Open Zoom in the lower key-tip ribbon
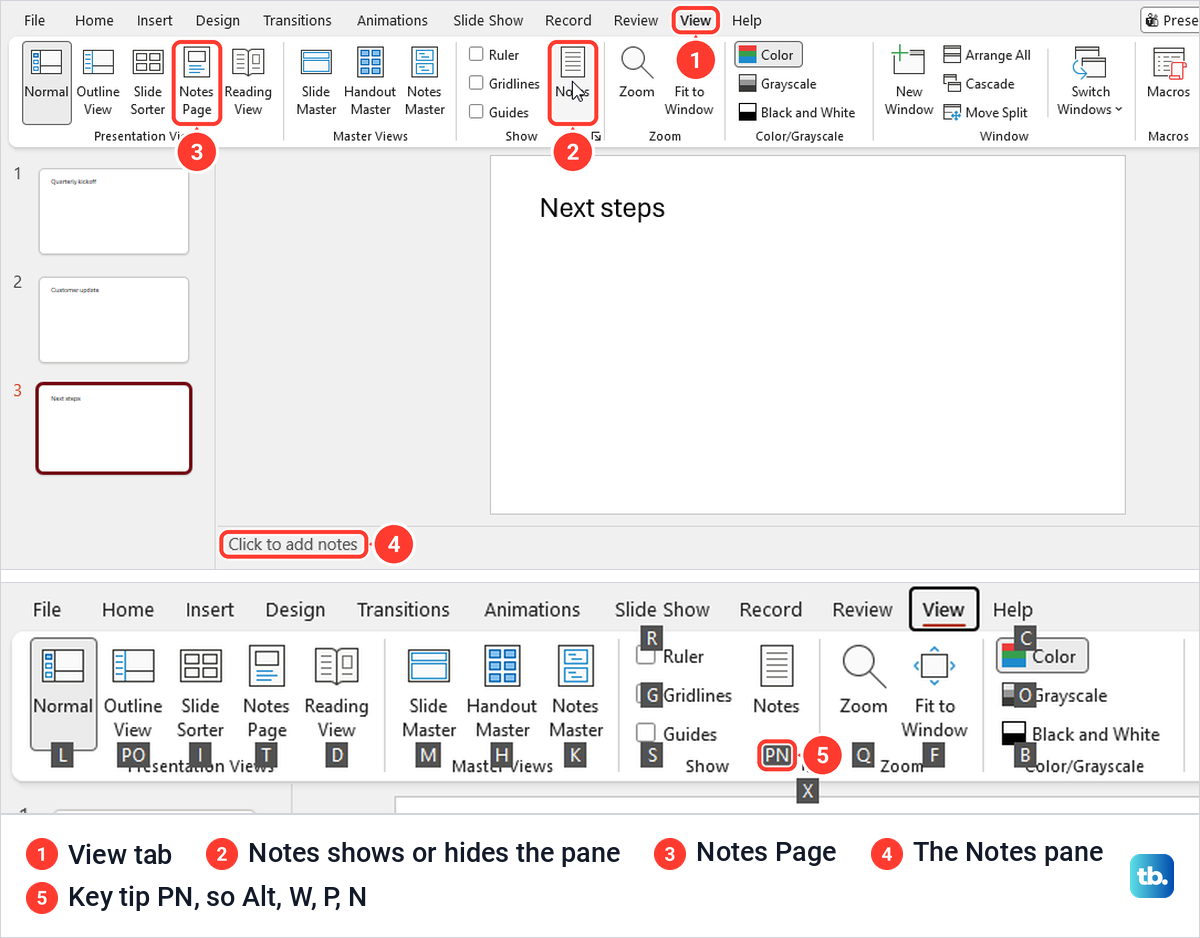Viewport: 1200px width, 938px height. (x=863, y=680)
